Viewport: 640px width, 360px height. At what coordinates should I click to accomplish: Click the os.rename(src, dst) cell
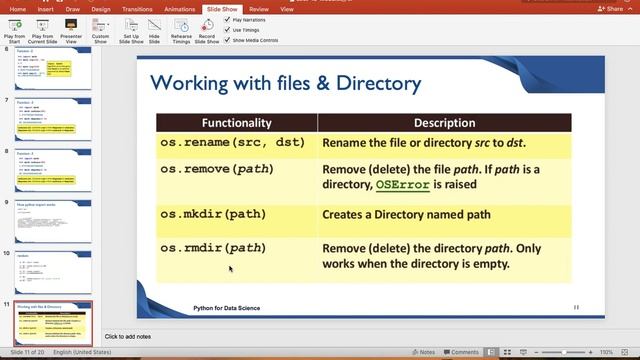[237, 145]
